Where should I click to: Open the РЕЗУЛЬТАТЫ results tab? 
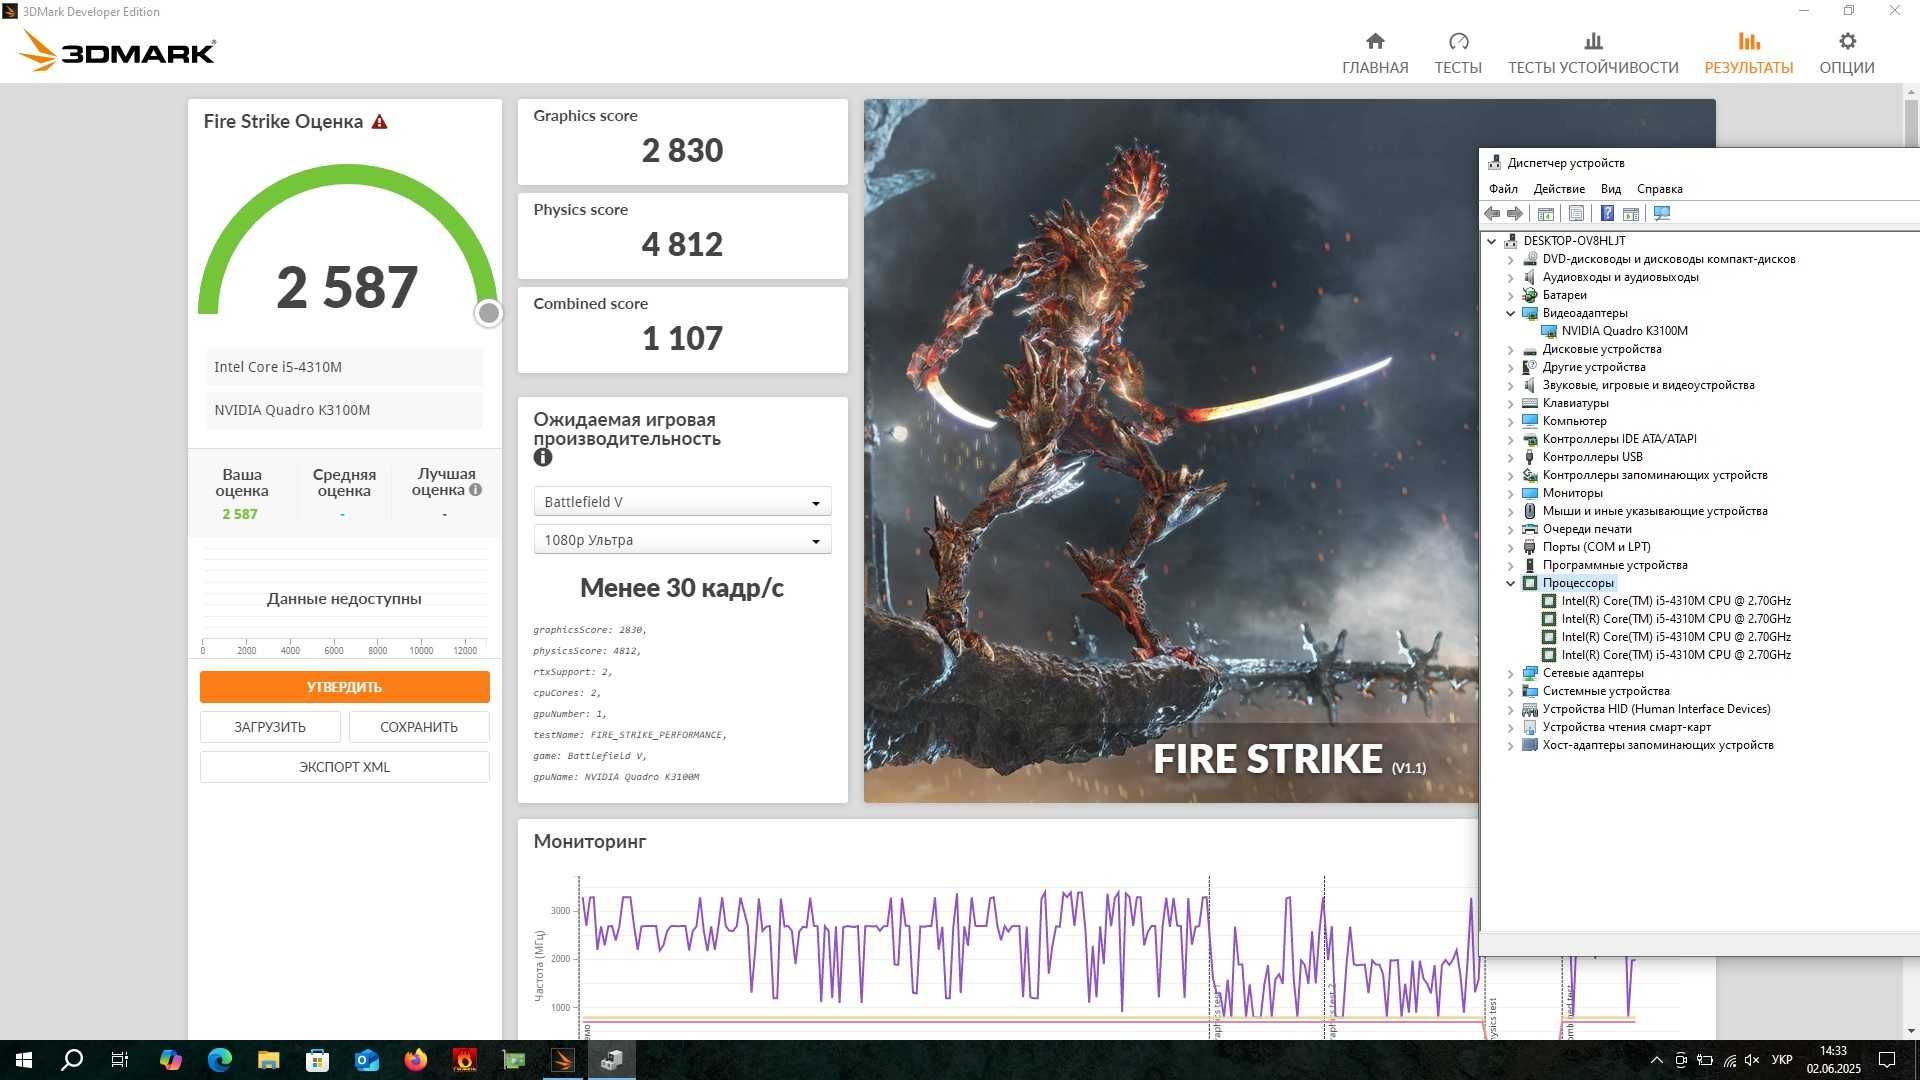[1749, 53]
